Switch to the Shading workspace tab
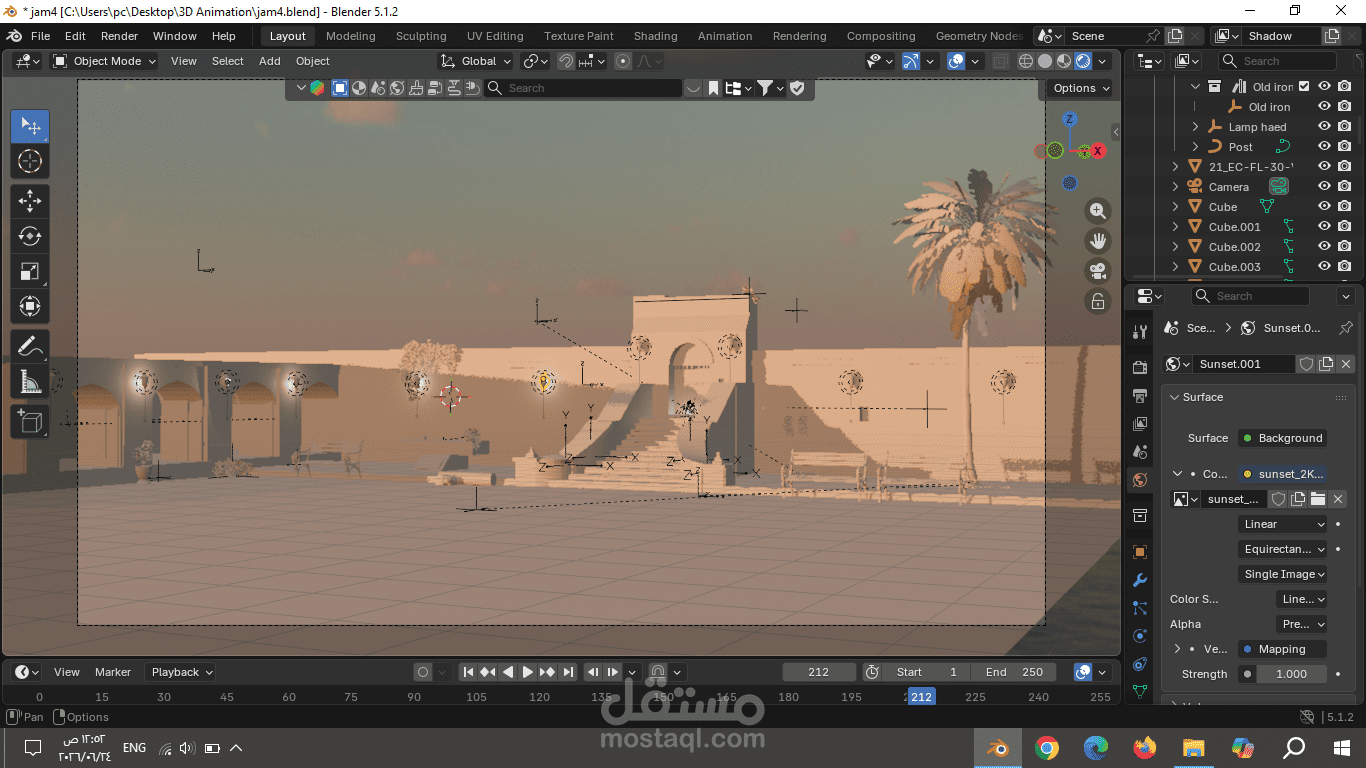This screenshot has height=768, width=1366. pyautogui.click(x=655, y=36)
